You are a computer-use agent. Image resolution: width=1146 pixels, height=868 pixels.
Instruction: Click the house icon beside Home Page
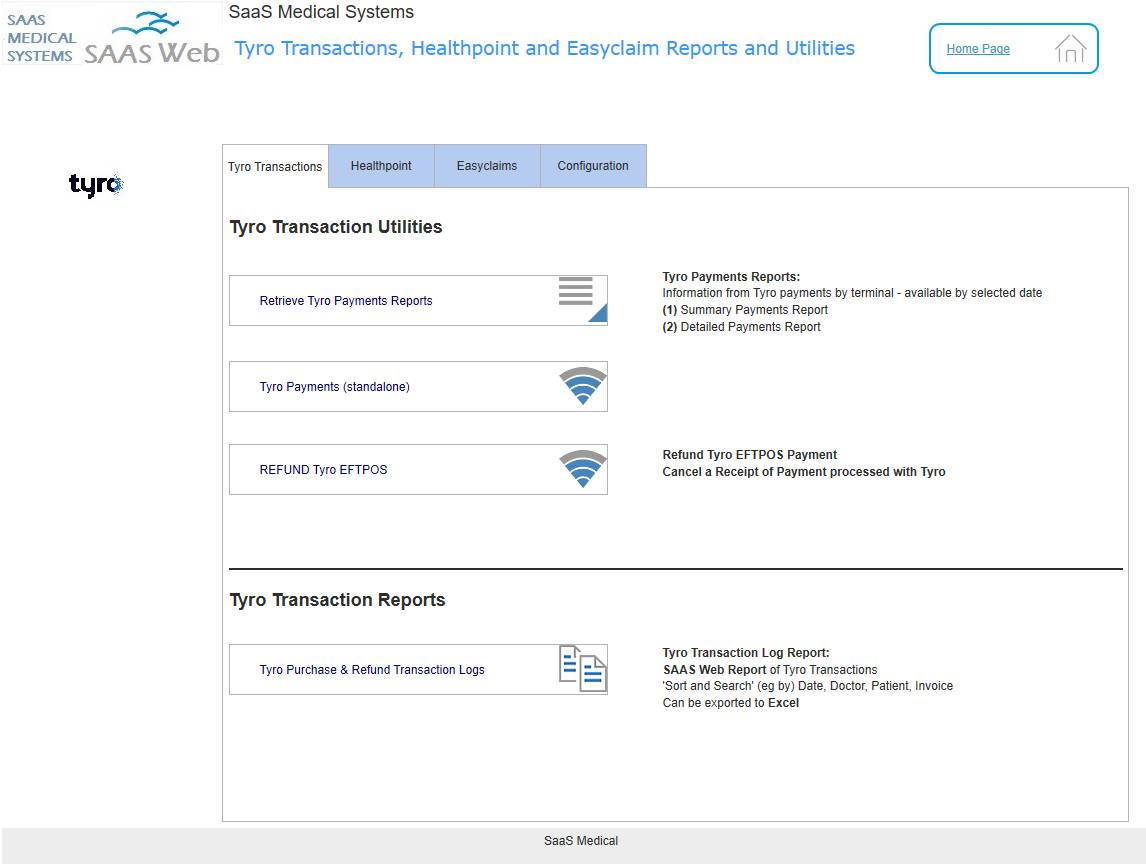[1070, 48]
